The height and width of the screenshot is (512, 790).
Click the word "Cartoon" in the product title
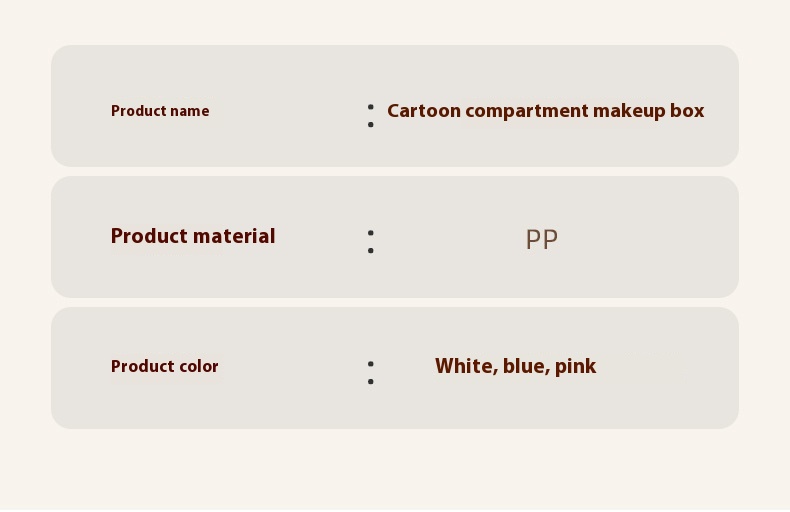pyautogui.click(x=424, y=111)
